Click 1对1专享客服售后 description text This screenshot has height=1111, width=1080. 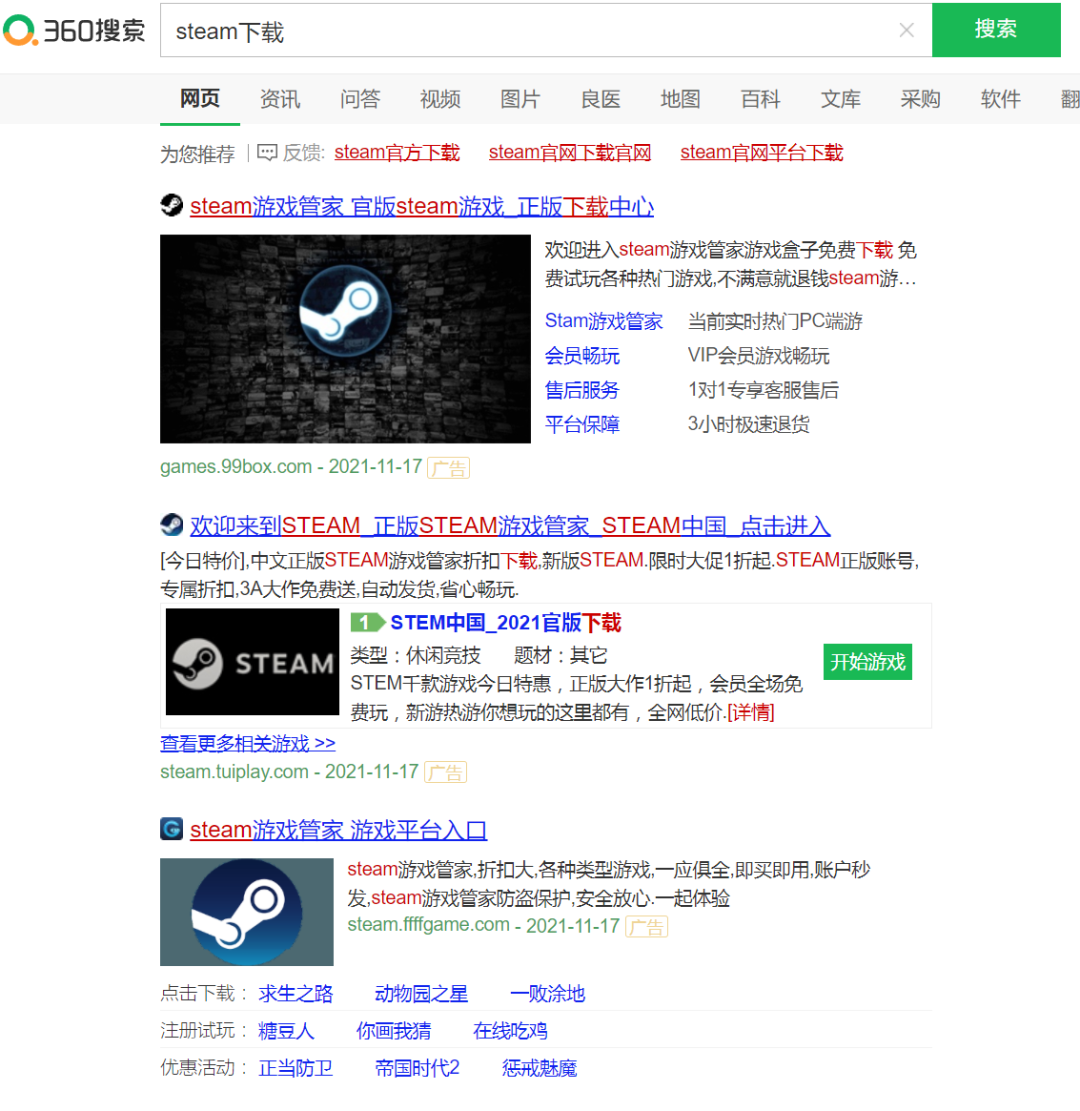[x=763, y=390]
